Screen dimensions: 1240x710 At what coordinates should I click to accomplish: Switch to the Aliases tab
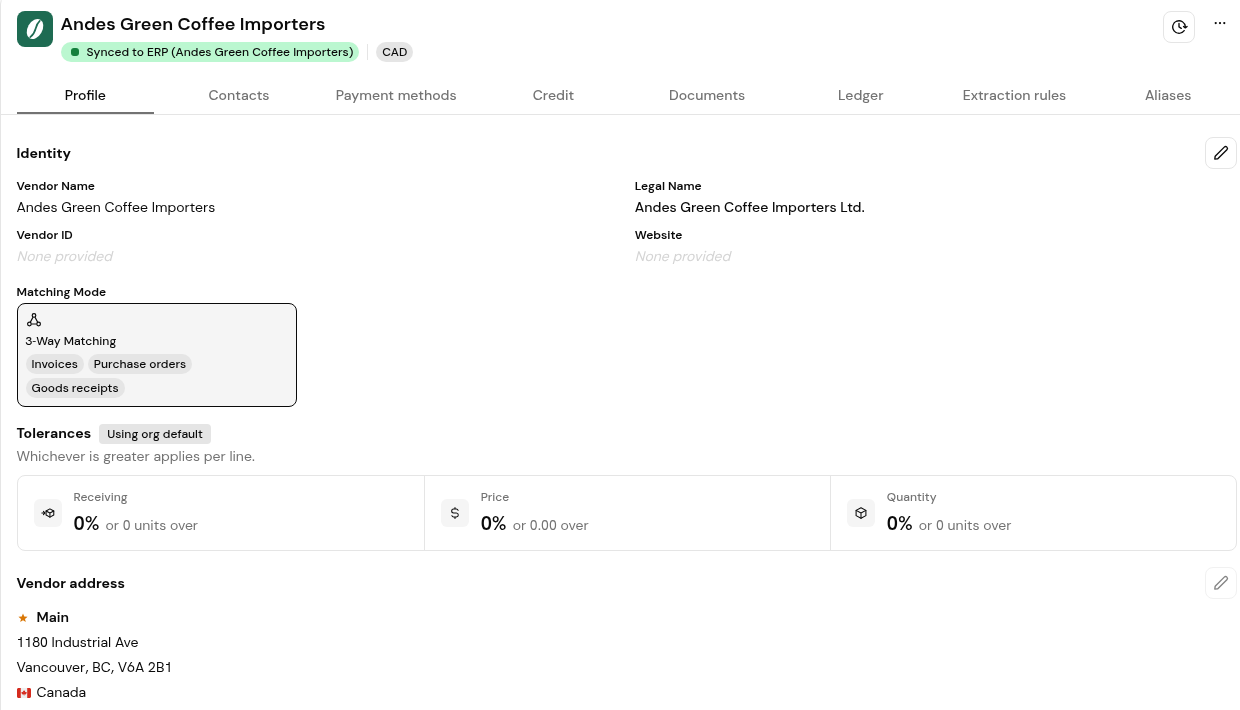pos(1168,95)
